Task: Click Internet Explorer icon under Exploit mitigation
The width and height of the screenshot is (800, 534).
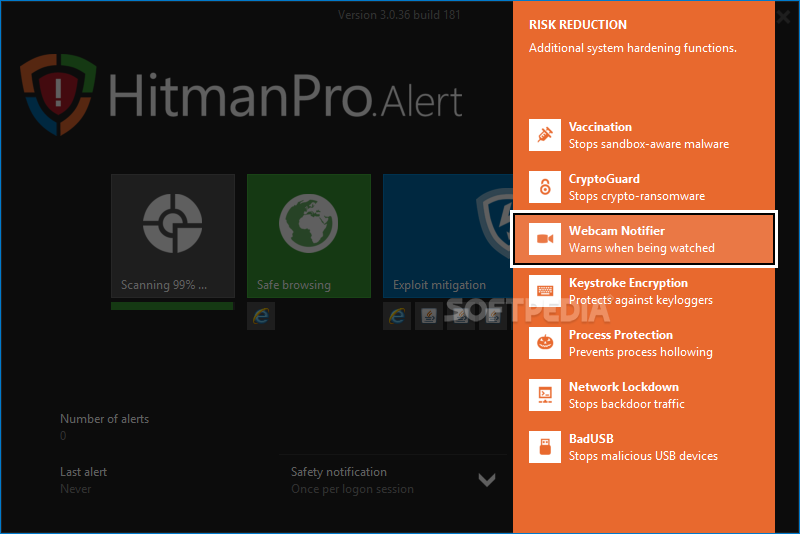Action: [x=397, y=316]
